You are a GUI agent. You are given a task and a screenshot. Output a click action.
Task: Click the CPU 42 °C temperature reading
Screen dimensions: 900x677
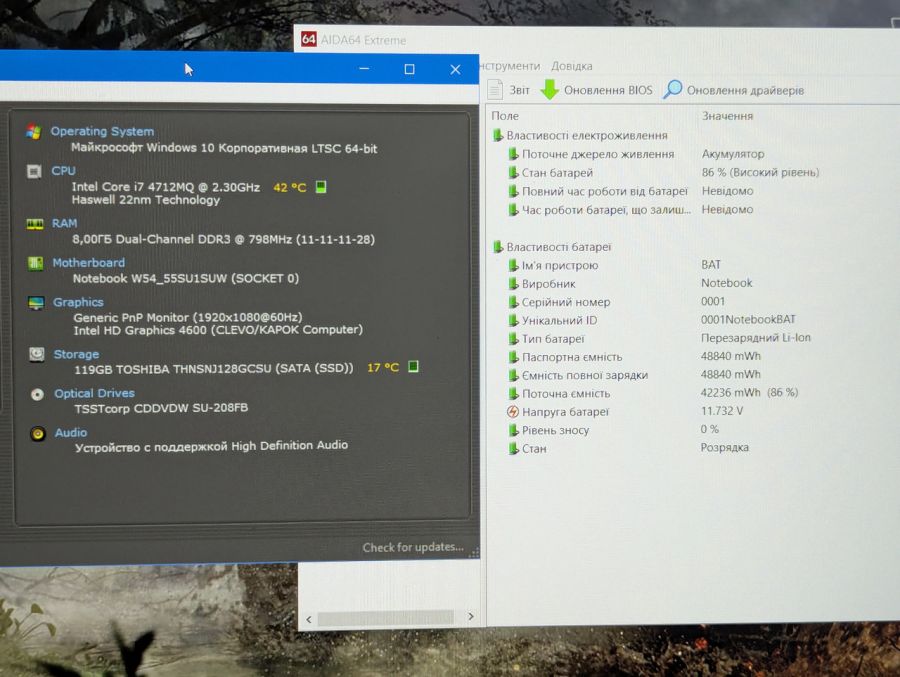tap(290, 188)
